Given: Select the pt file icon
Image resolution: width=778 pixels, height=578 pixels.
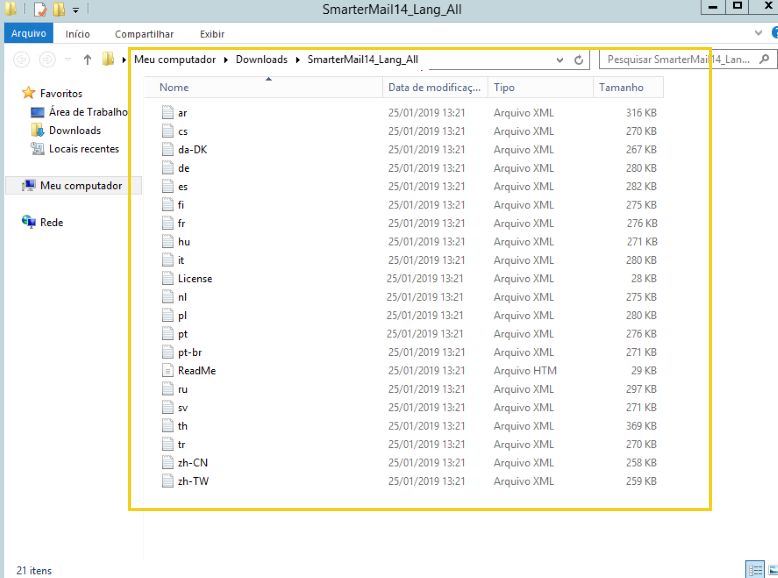Looking at the screenshot, I should click(168, 334).
